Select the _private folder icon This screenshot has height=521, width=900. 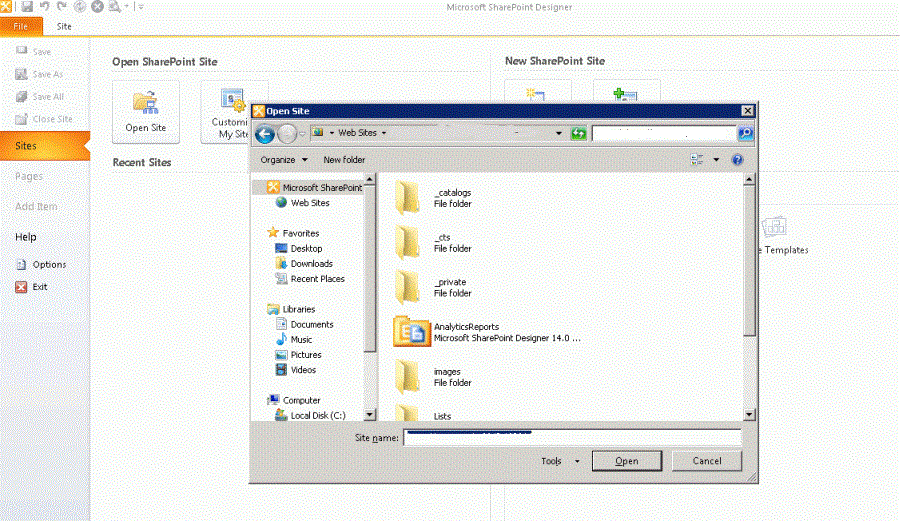click(x=408, y=287)
